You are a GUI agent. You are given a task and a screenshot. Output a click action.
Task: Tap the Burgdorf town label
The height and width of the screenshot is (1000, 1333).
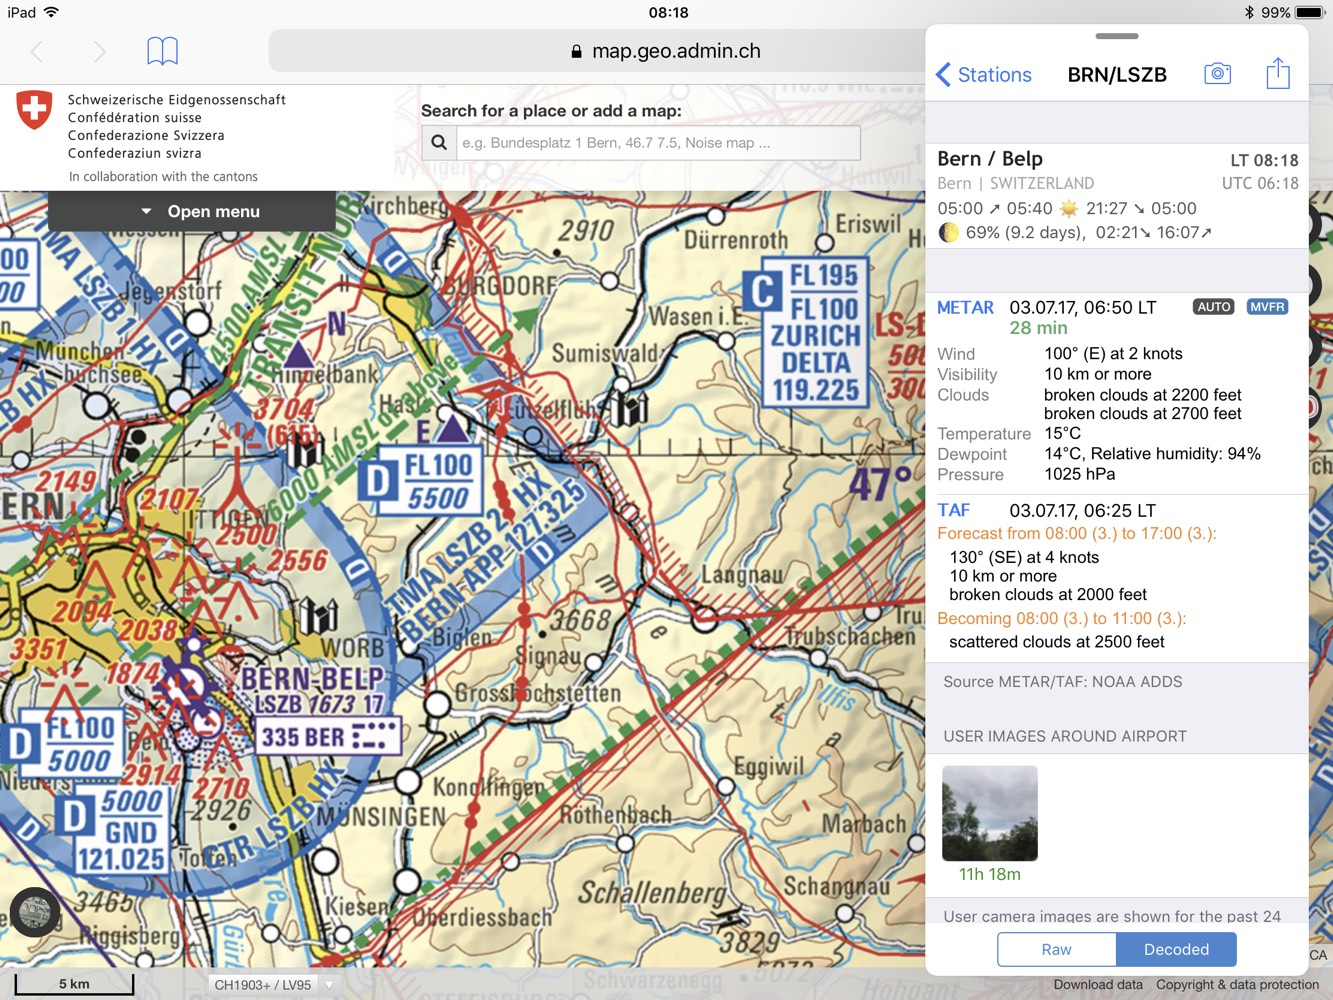[x=500, y=286]
